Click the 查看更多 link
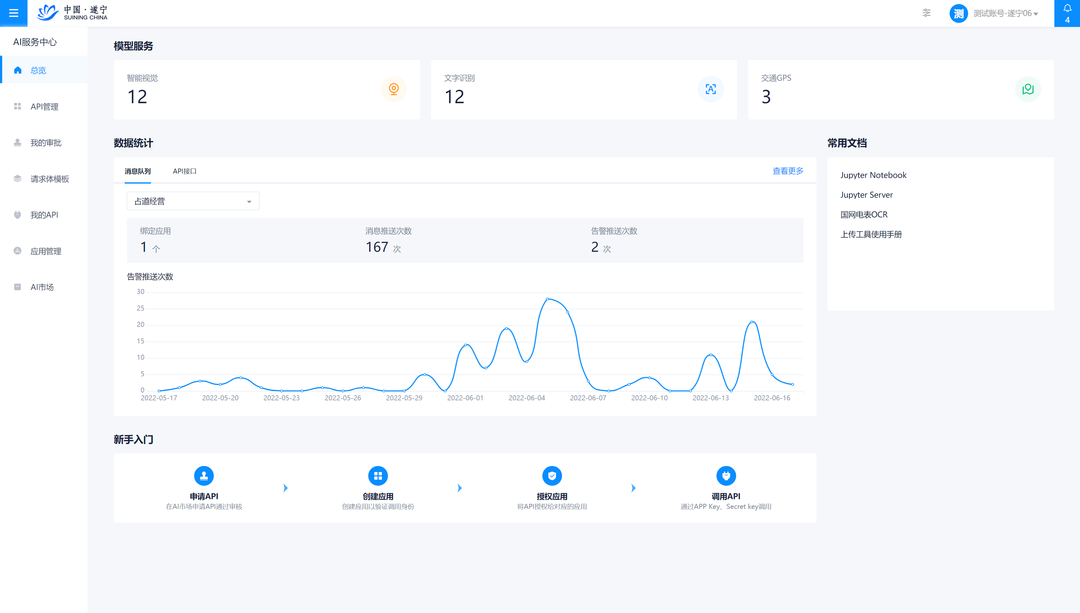This screenshot has height=613, width=1080. coord(787,171)
